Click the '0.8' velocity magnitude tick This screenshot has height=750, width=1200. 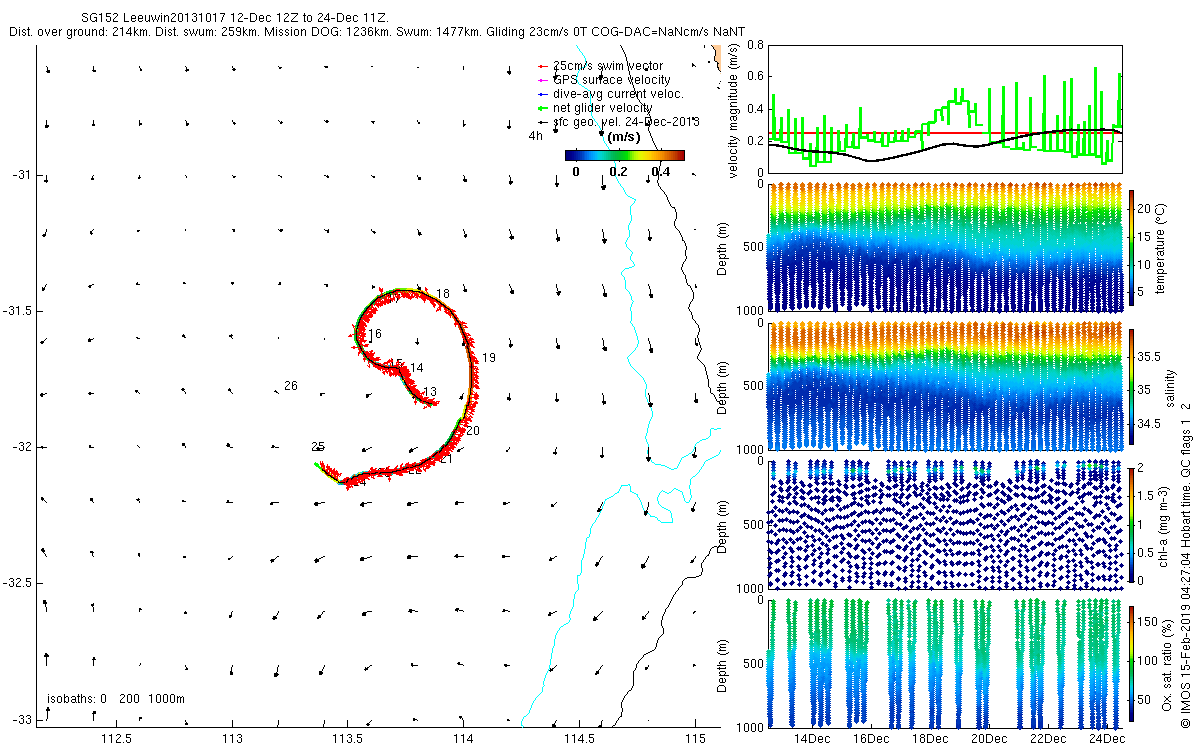tap(755, 45)
